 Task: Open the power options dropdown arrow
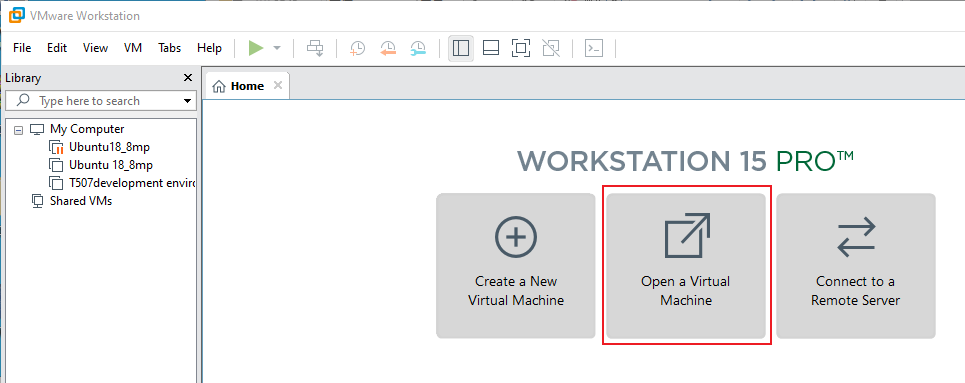[277, 48]
